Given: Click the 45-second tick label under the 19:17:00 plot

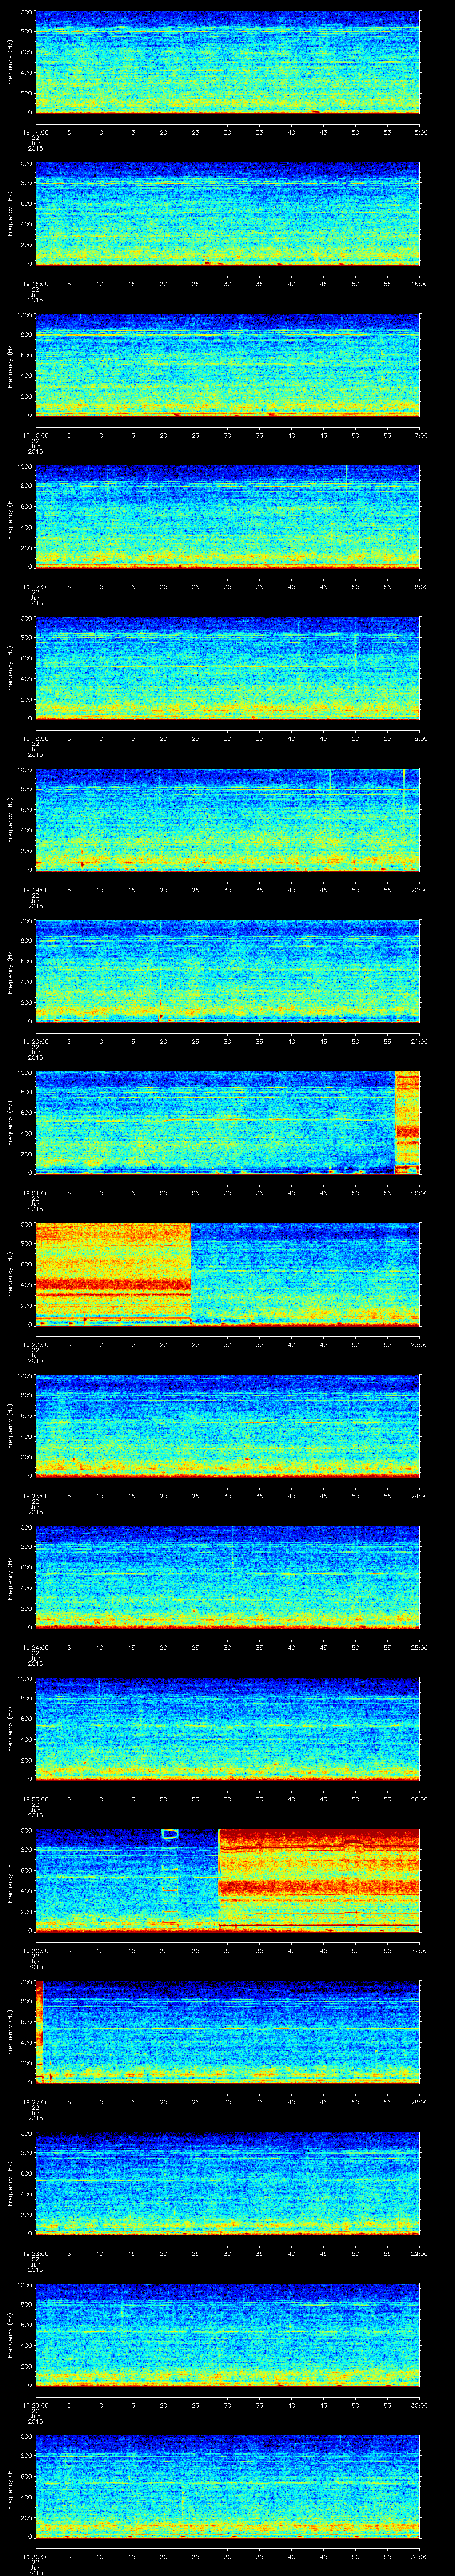Looking at the screenshot, I should tap(323, 587).
